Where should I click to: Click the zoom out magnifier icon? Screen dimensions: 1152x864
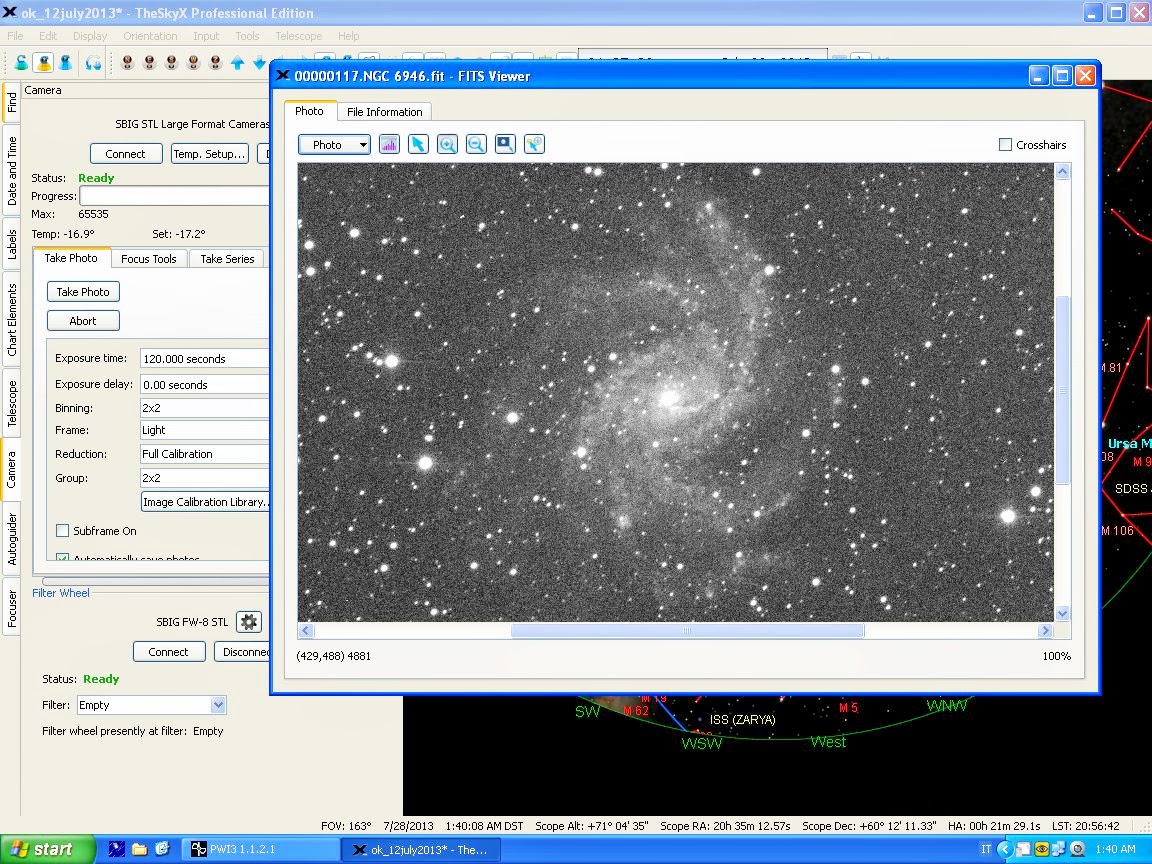click(x=476, y=145)
